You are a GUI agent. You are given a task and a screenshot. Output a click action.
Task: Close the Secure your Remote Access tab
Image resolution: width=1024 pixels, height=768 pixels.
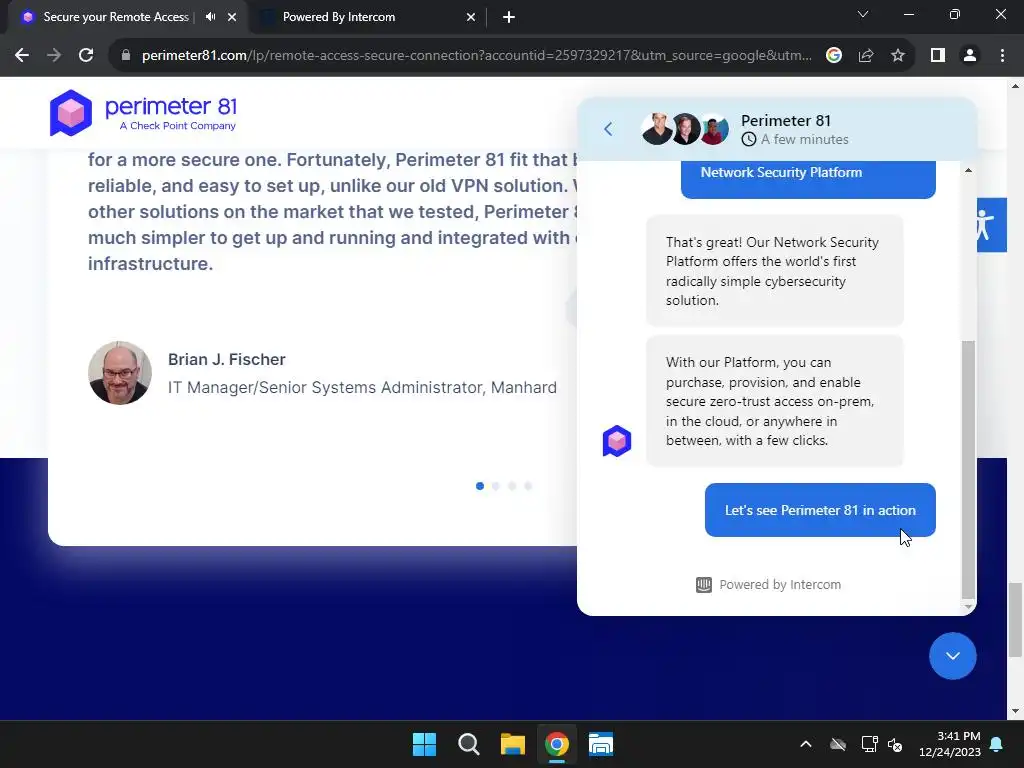[232, 17]
